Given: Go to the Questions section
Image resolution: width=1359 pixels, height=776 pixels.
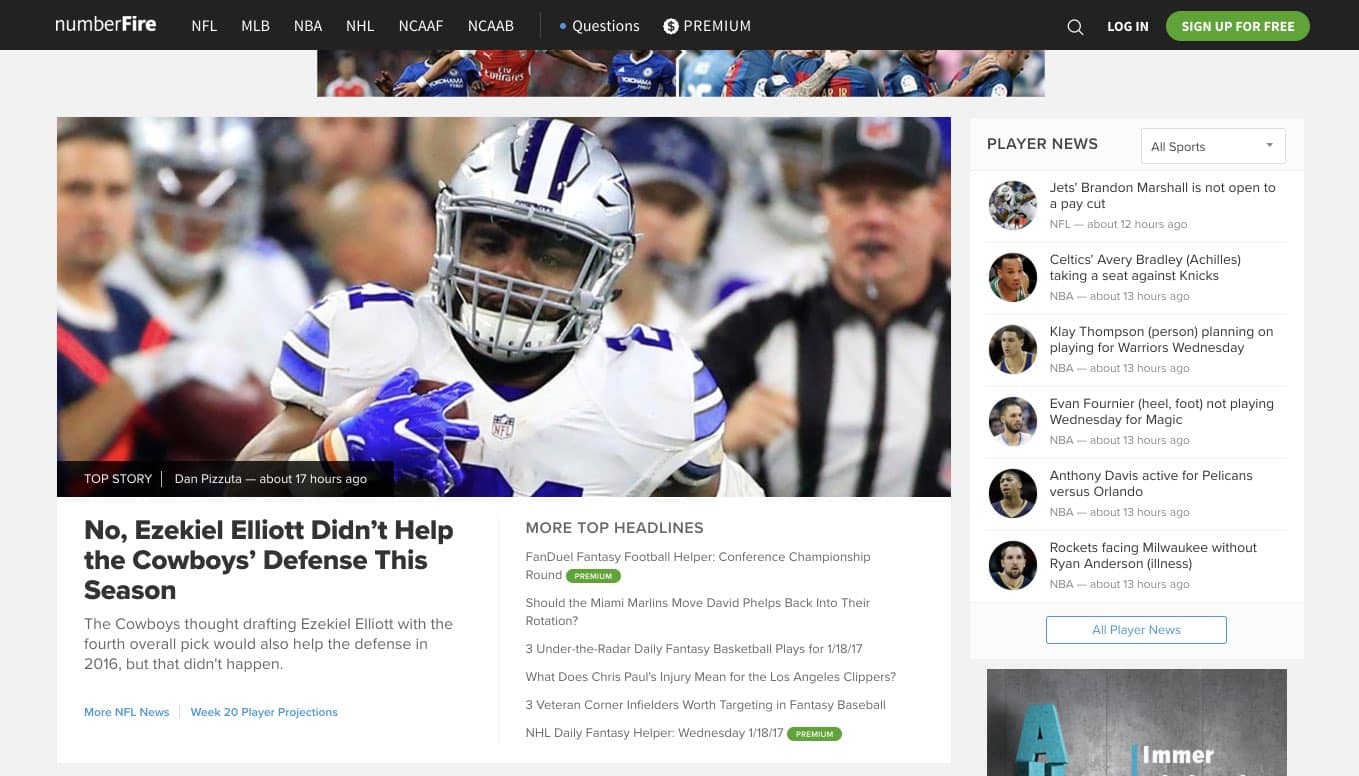Looking at the screenshot, I should (600, 26).
